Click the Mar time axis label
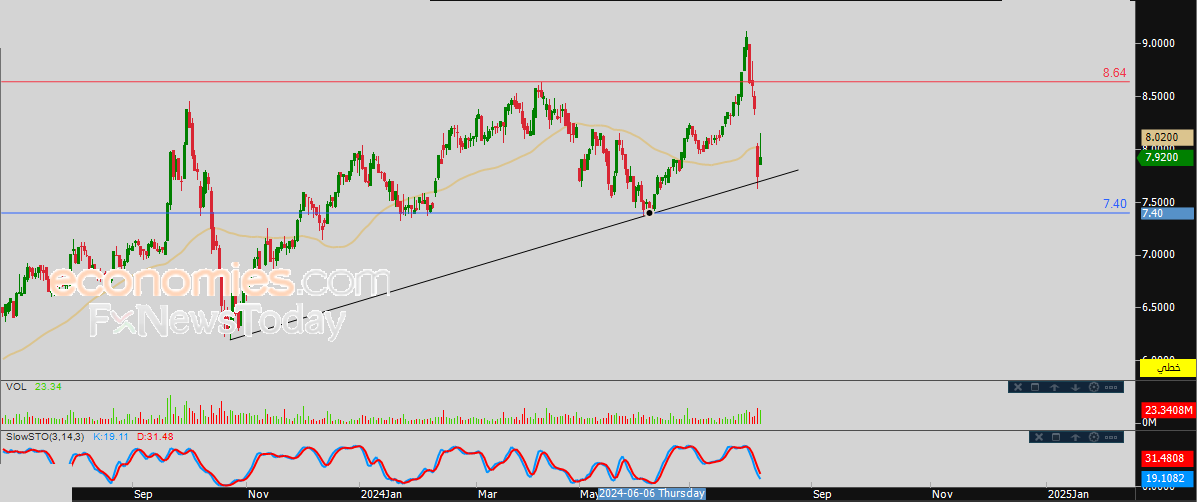Viewport: 1197px width, 502px height. (487, 494)
